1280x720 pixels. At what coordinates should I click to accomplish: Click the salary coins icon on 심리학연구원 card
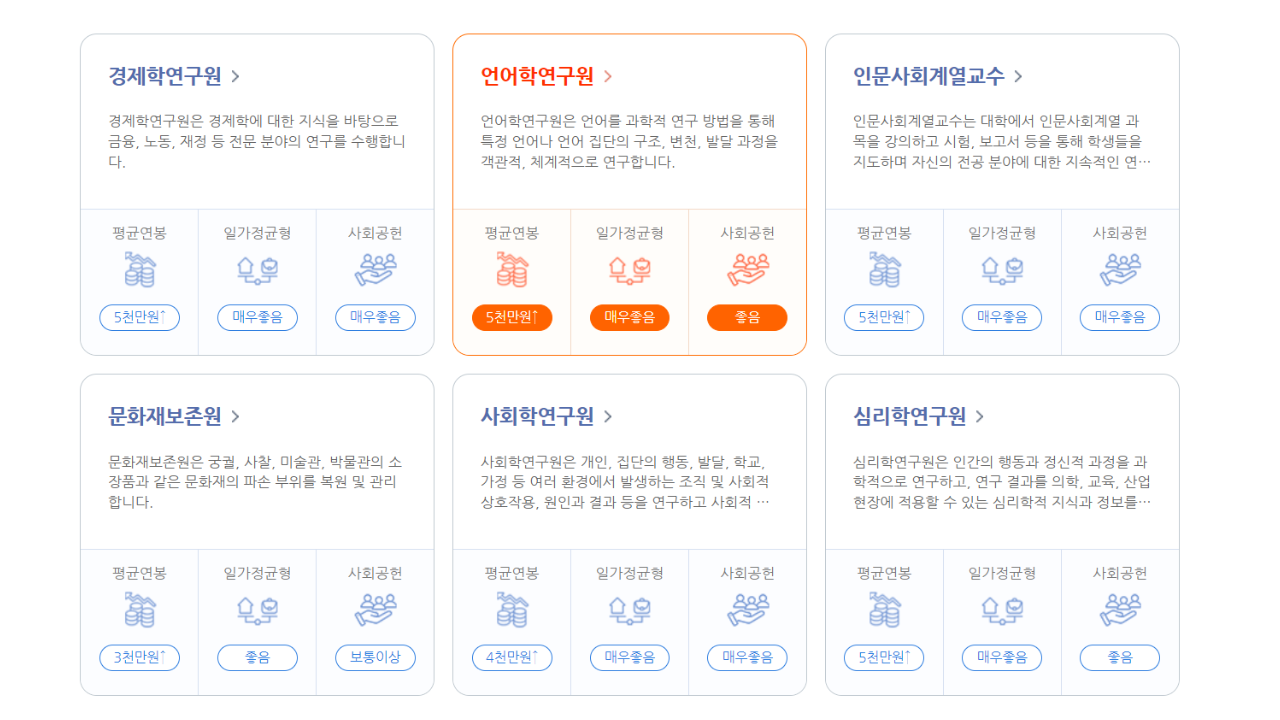coord(884,608)
